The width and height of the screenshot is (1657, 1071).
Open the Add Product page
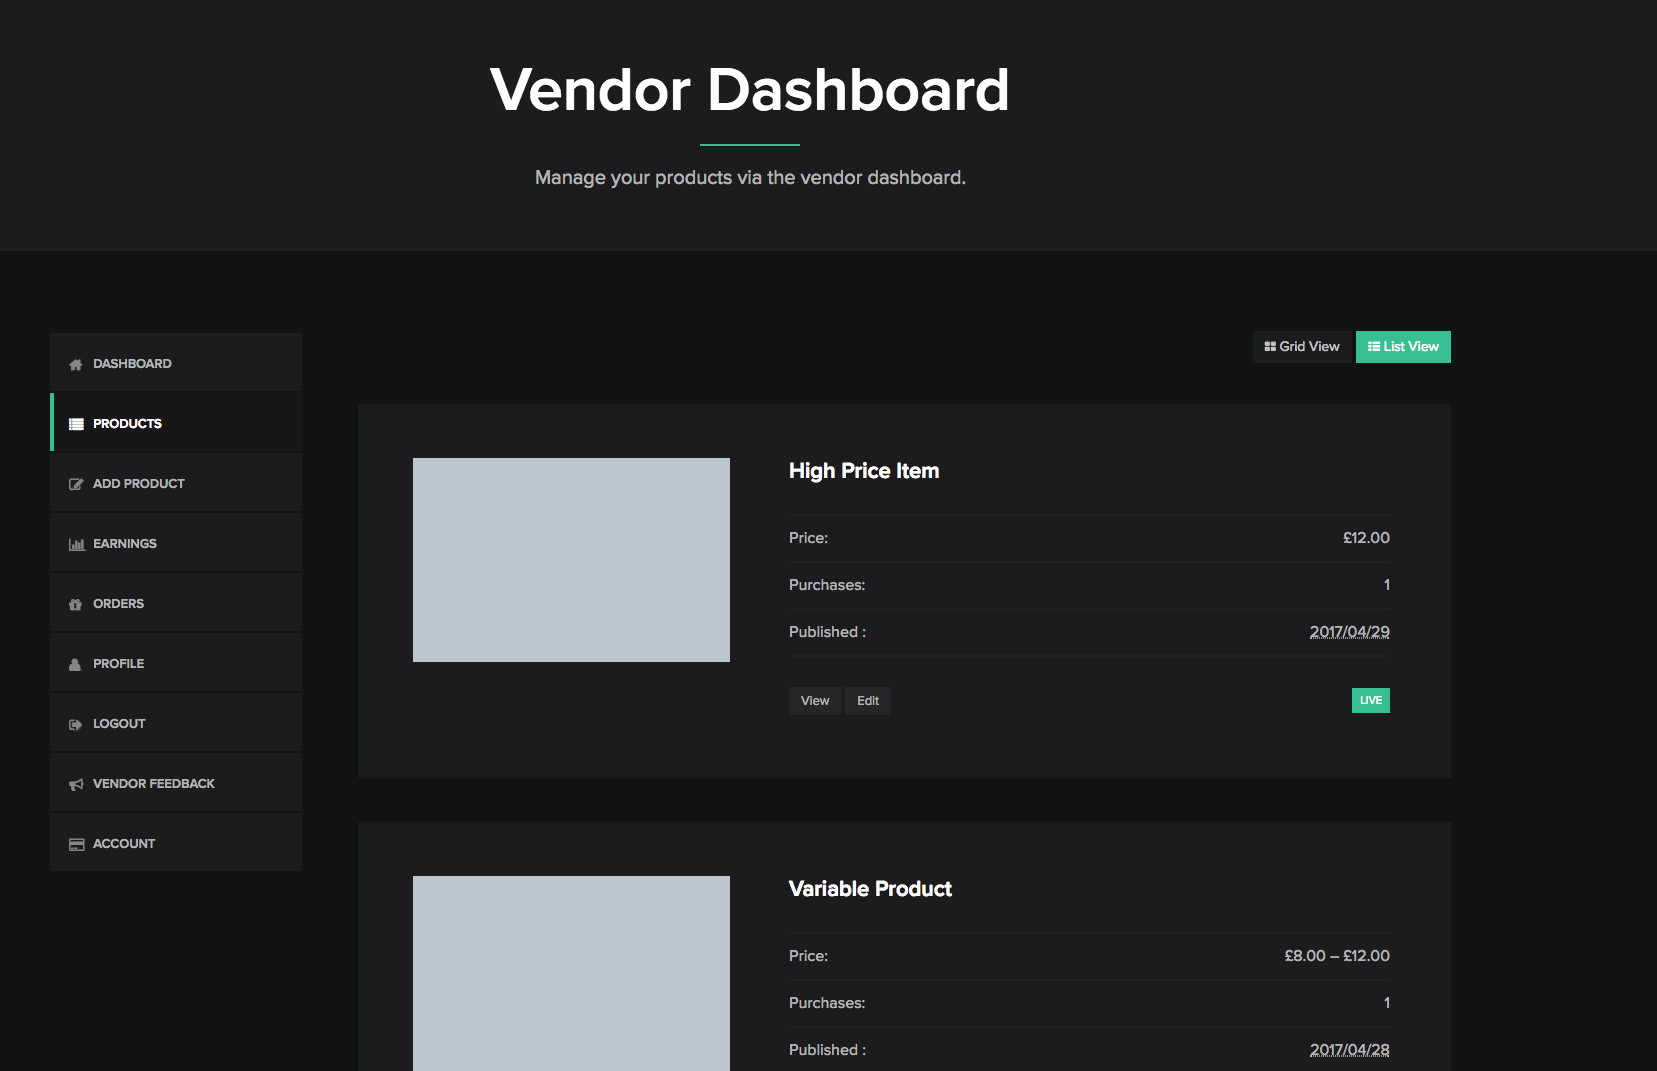point(176,482)
